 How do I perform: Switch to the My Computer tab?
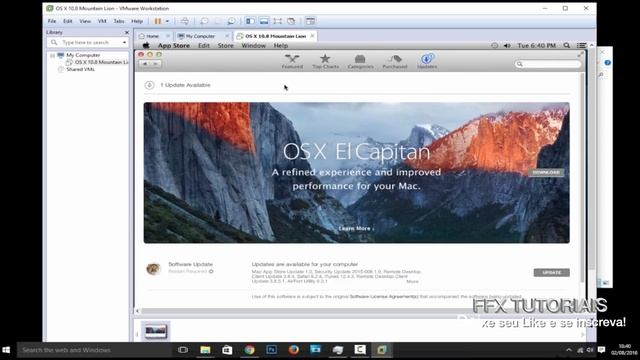(200, 36)
